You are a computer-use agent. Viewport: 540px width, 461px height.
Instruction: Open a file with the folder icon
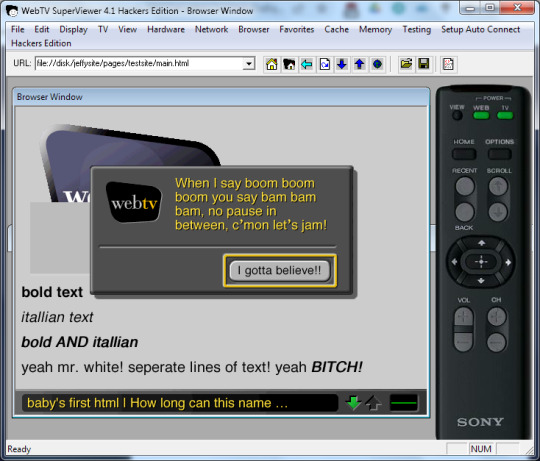point(406,64)
